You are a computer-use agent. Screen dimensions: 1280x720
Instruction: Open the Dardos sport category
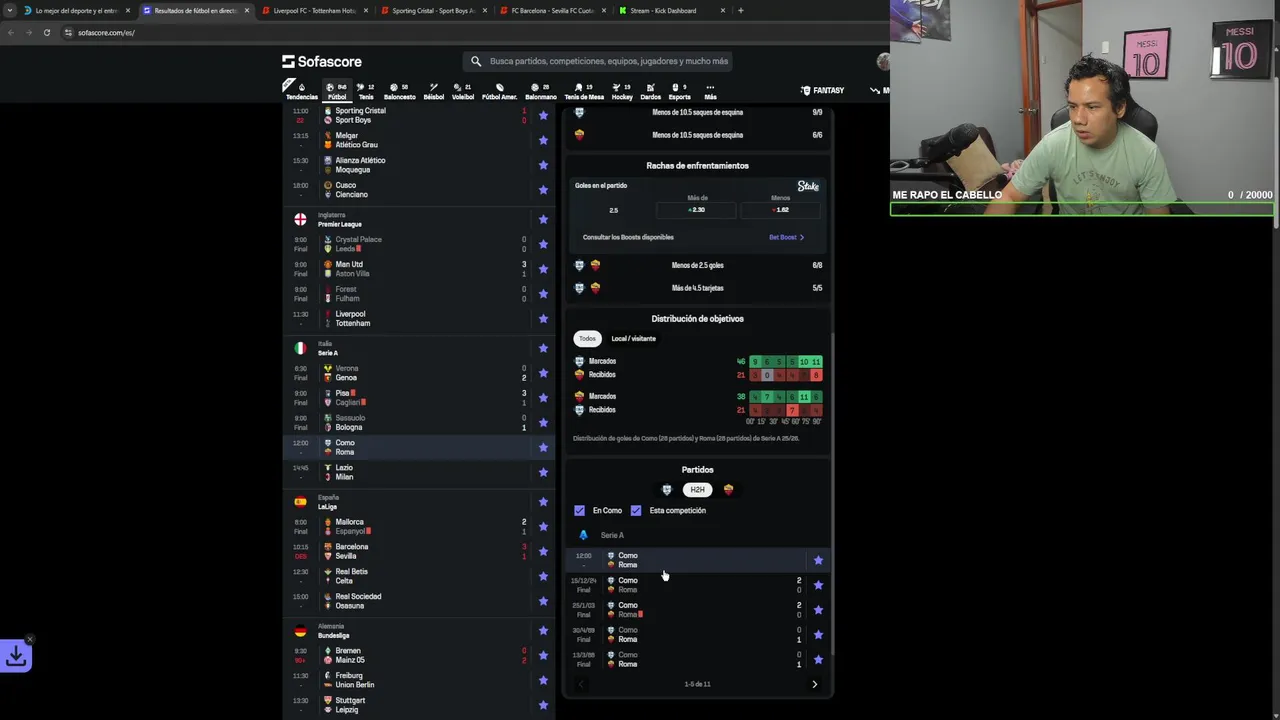pyautogui.click(x=650, y=91)
